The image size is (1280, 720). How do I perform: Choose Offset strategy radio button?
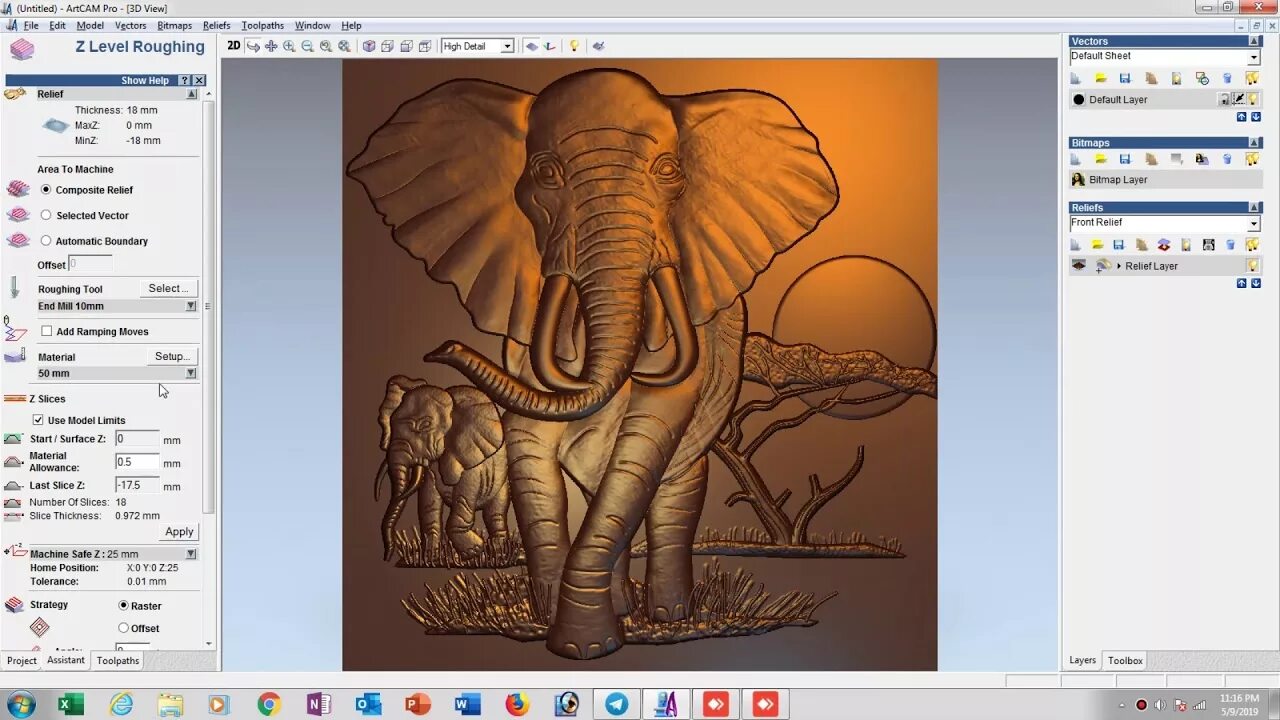point(124,628)
